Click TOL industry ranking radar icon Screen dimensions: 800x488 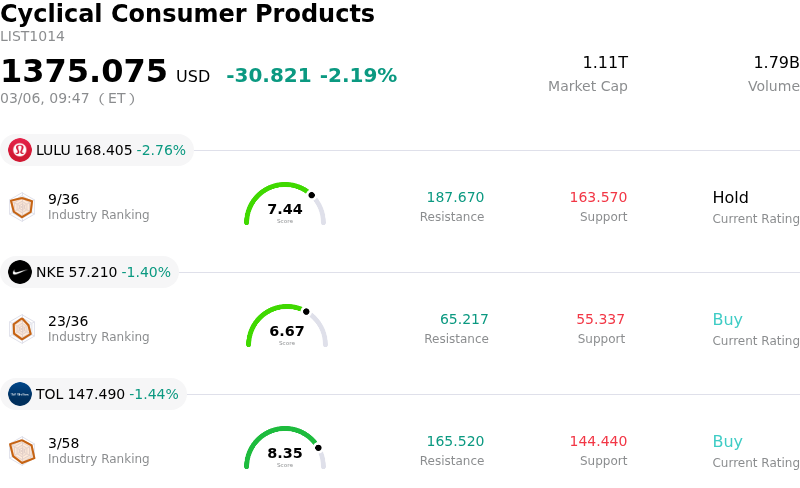click(x=22, y=451)
